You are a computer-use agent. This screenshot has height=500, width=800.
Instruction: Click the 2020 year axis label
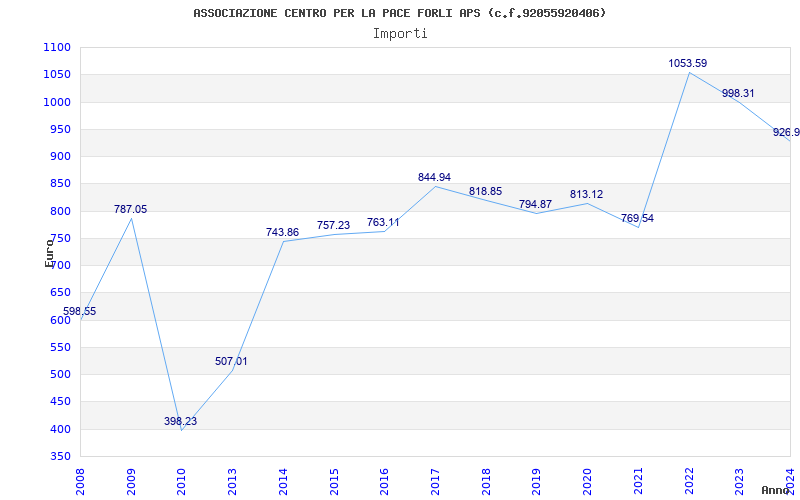pos(587,482)
